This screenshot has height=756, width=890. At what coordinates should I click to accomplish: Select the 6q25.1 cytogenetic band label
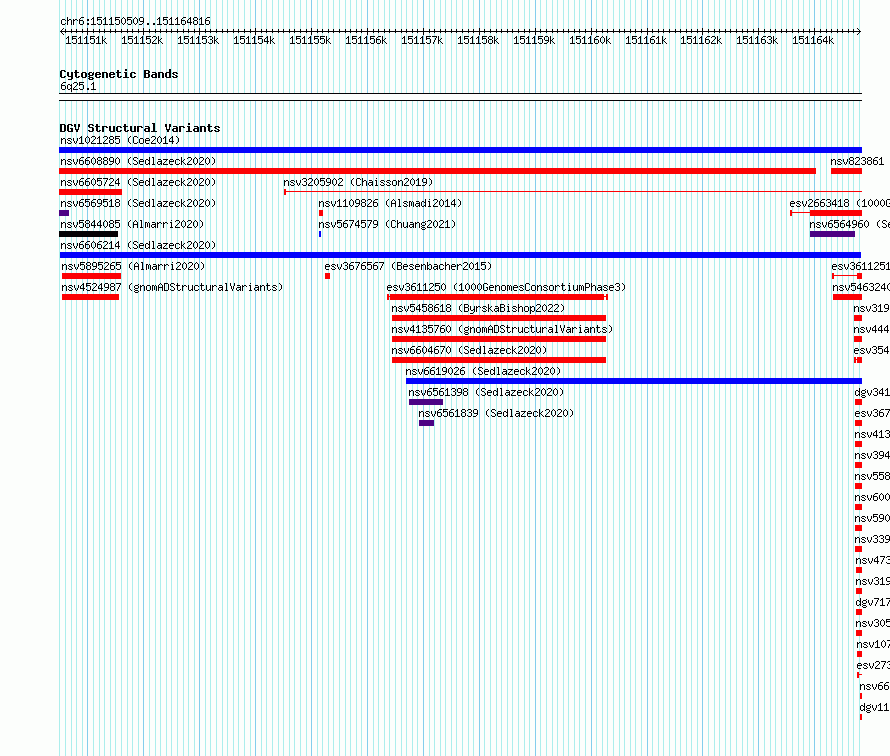pos(78,86)
